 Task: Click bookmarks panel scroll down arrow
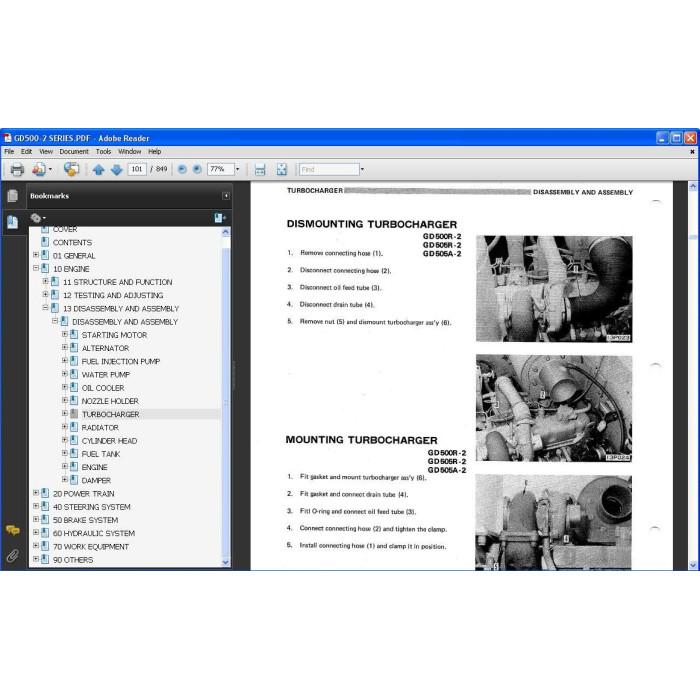point(225,562)
